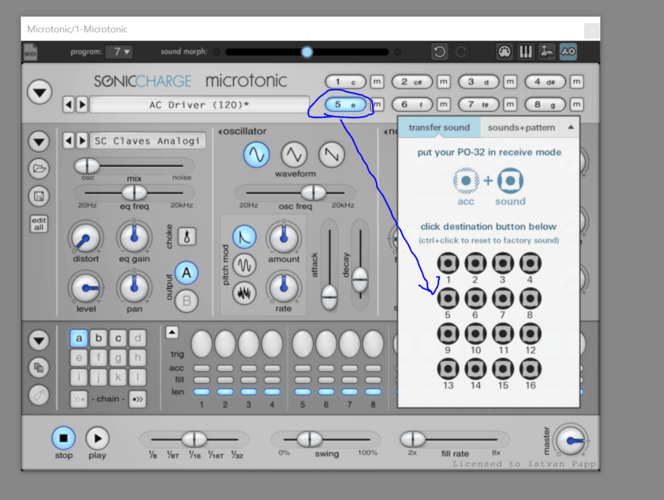Viewport: 664px width, 500px height.
Task: Click the AC Driver preset name field
Action: 199,105
